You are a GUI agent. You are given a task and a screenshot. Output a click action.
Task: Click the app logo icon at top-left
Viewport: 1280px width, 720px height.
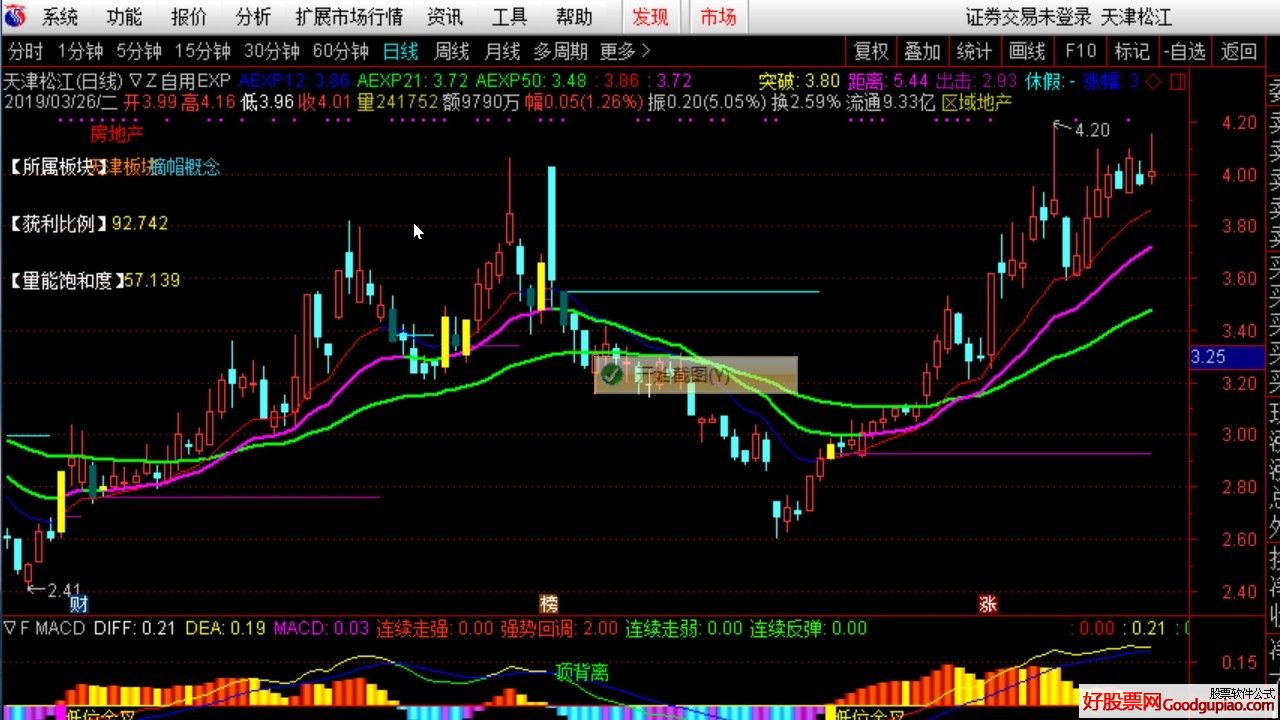(16, 16)
